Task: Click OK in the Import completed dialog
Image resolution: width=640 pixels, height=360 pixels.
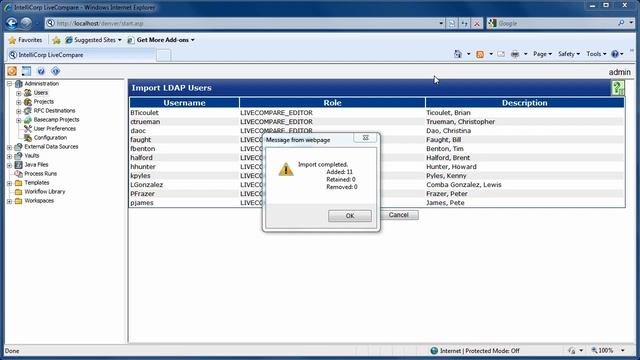Action: pyautogui.click(x=350, y=216)
